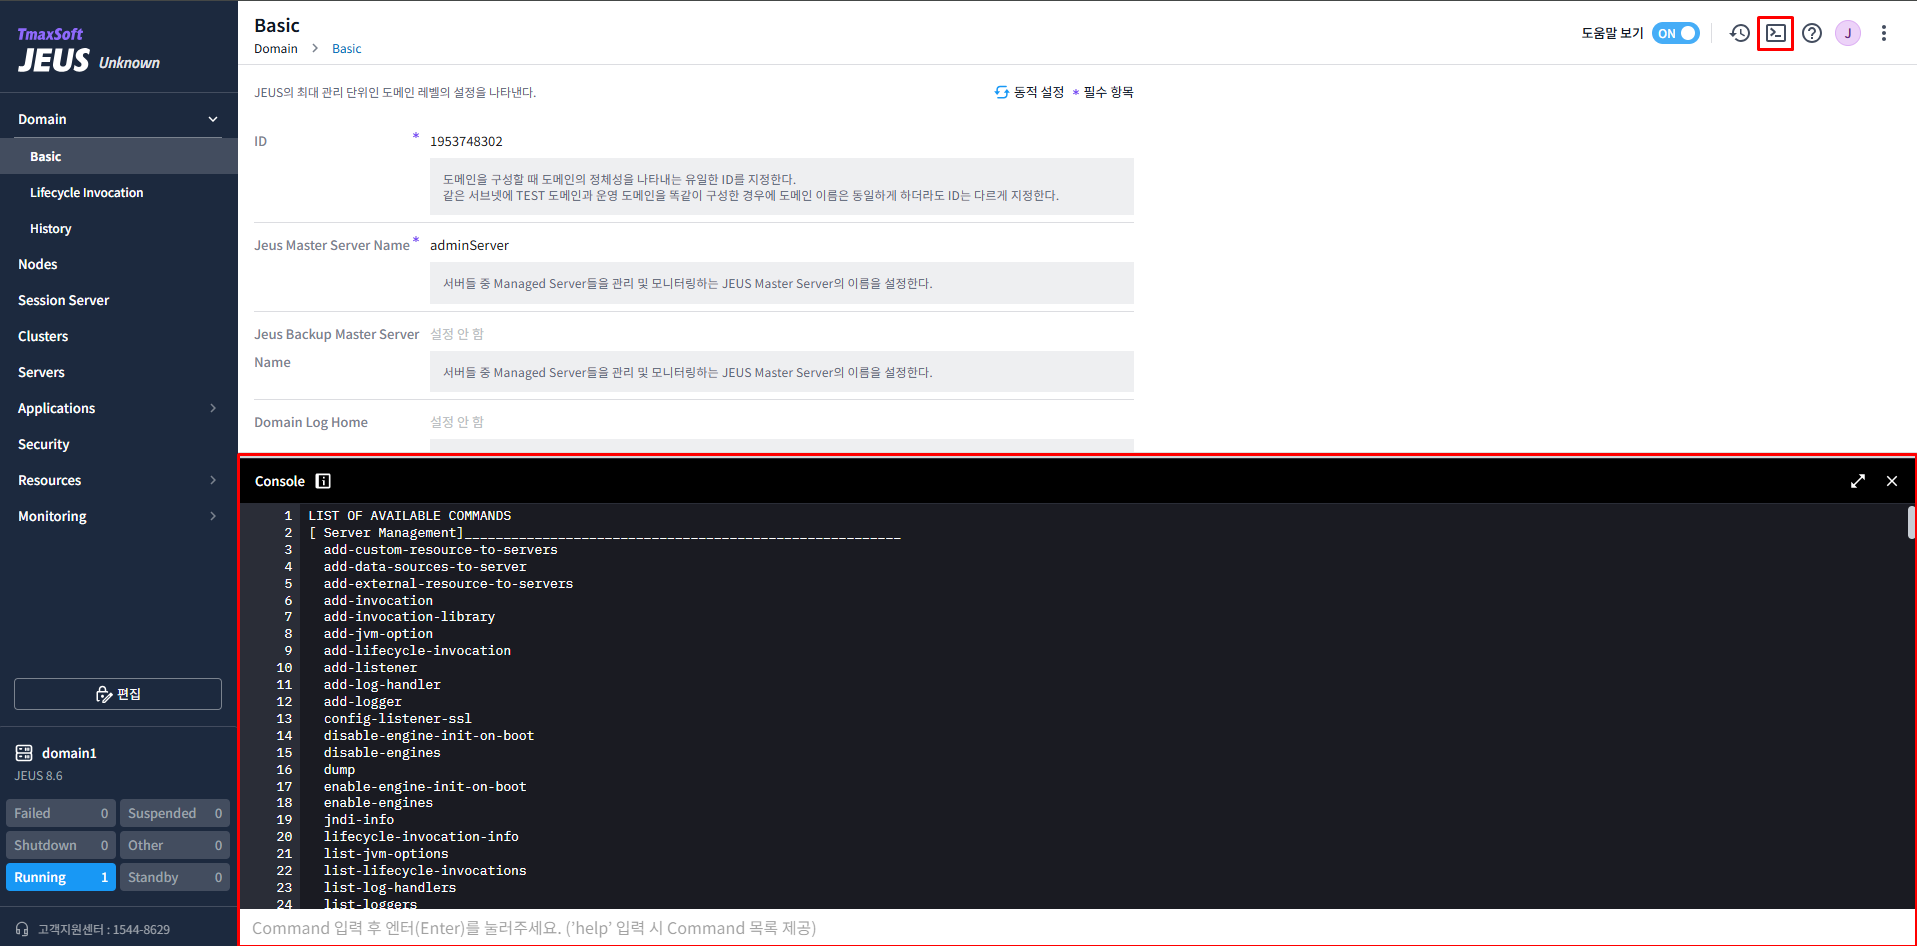The height and width of the screenshot is (946, 1917).
Task: Collapse the Domain section in sidebar
Action: (212, 118)
